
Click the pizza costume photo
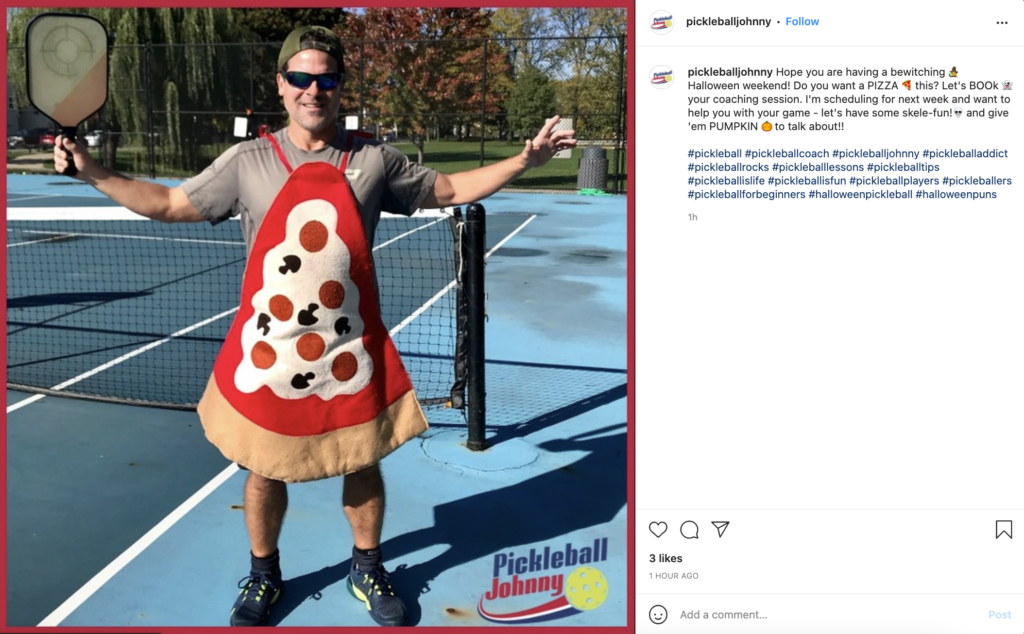click(317, 317)
